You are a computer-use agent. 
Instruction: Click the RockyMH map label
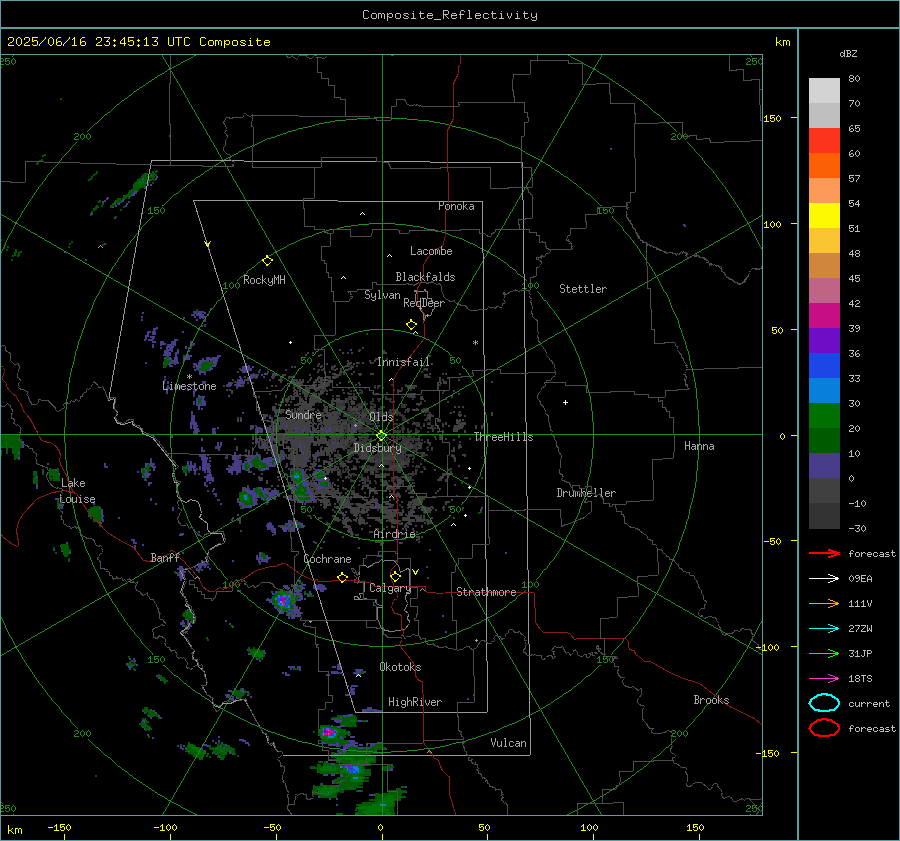click(264, 280)
